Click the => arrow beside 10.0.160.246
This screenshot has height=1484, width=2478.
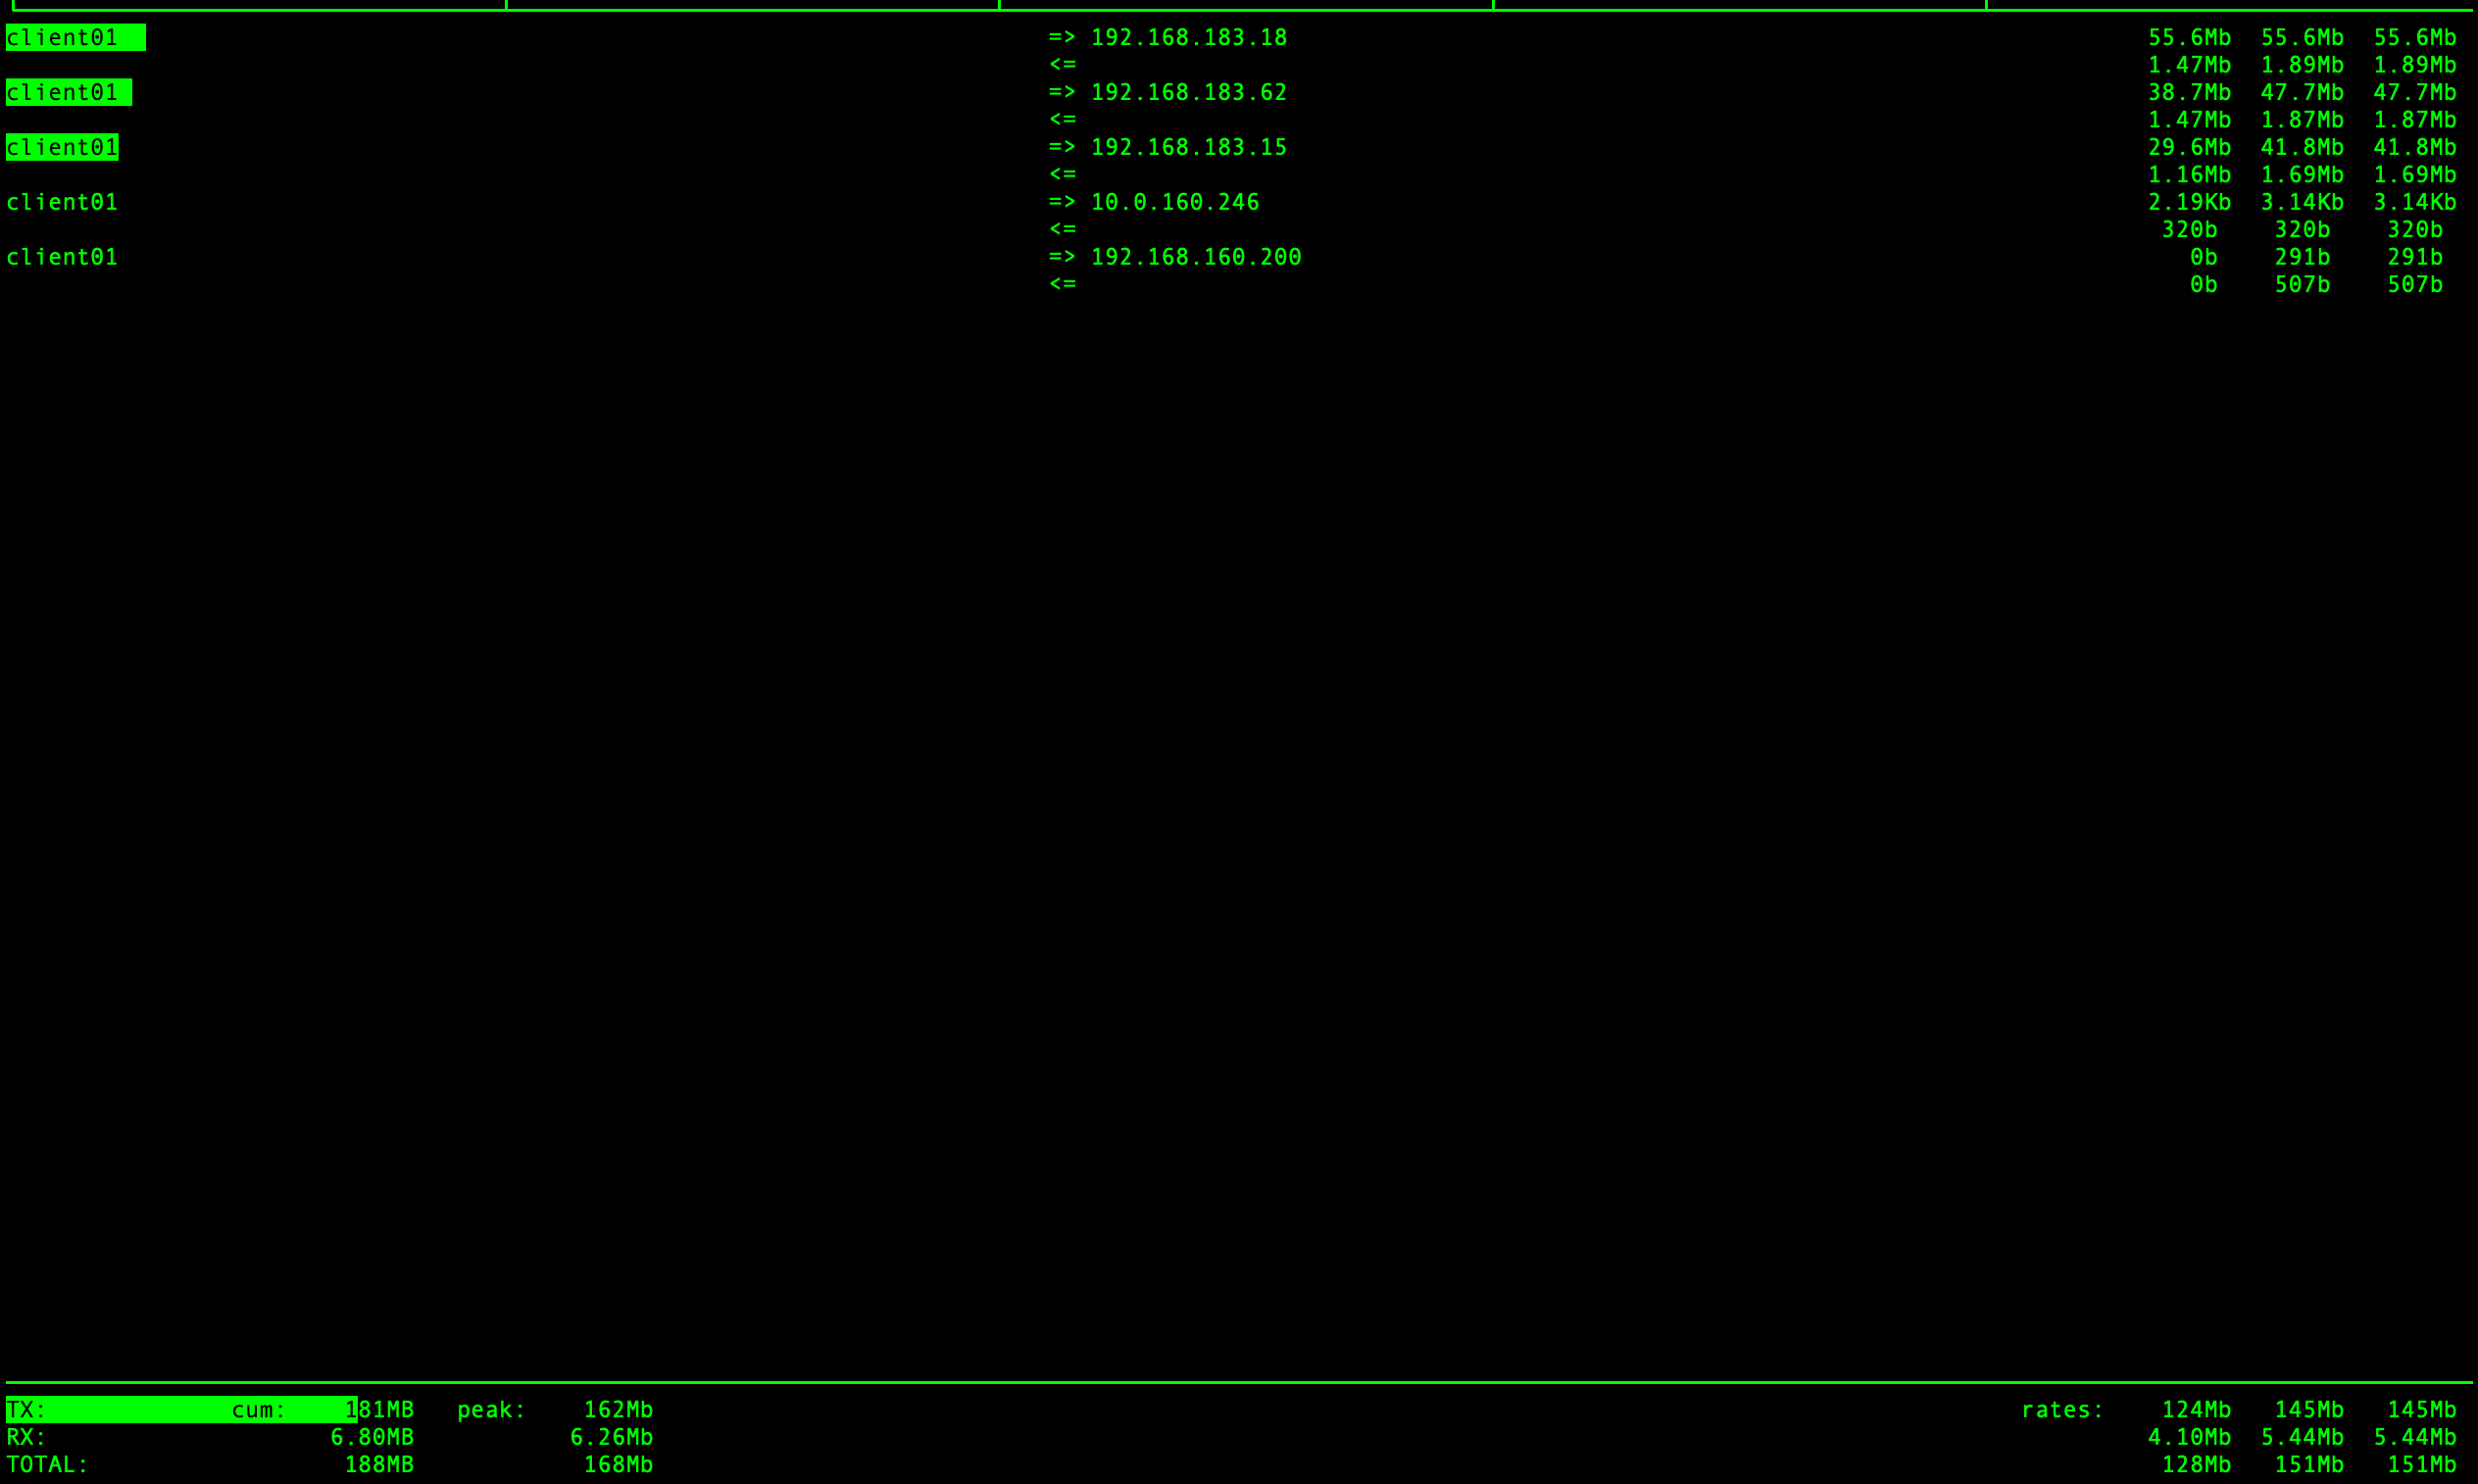click(1062, 203)
